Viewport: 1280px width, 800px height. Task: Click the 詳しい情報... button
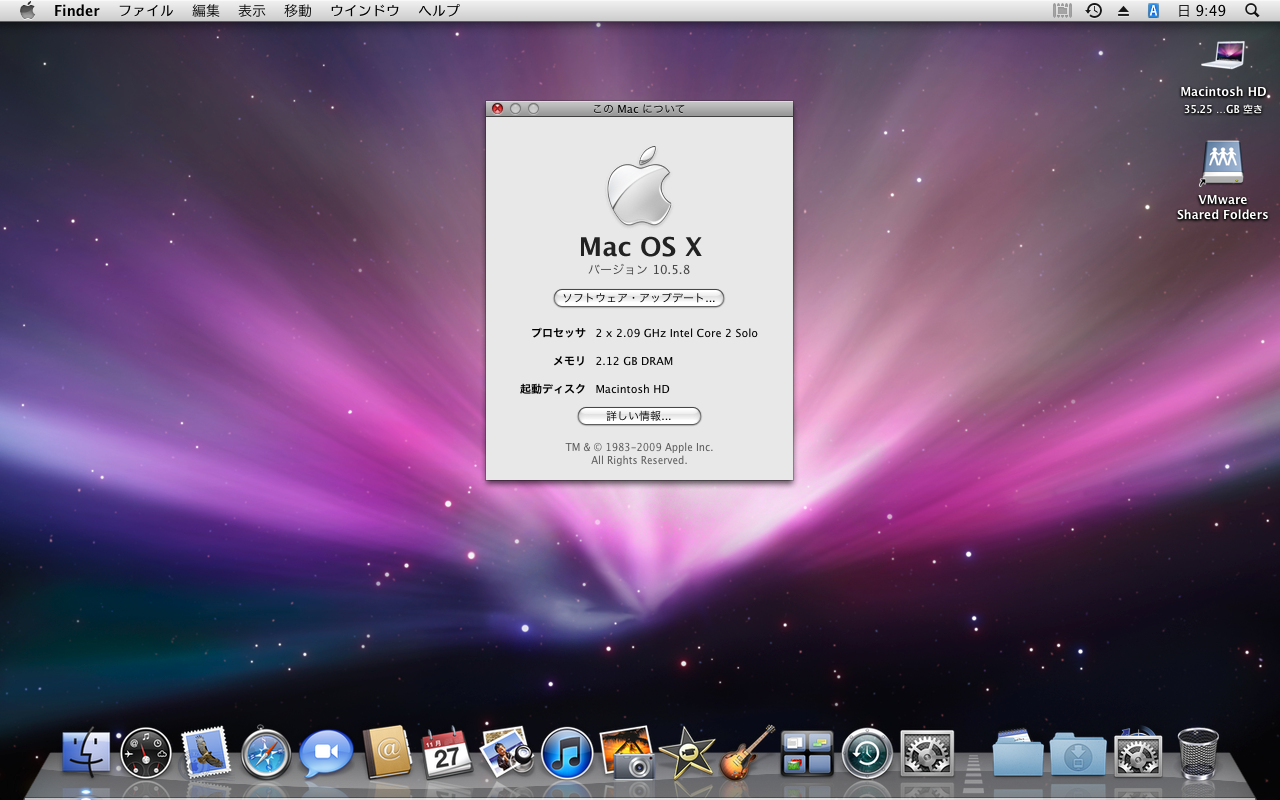pyautogui.click(x=639, y=416)
